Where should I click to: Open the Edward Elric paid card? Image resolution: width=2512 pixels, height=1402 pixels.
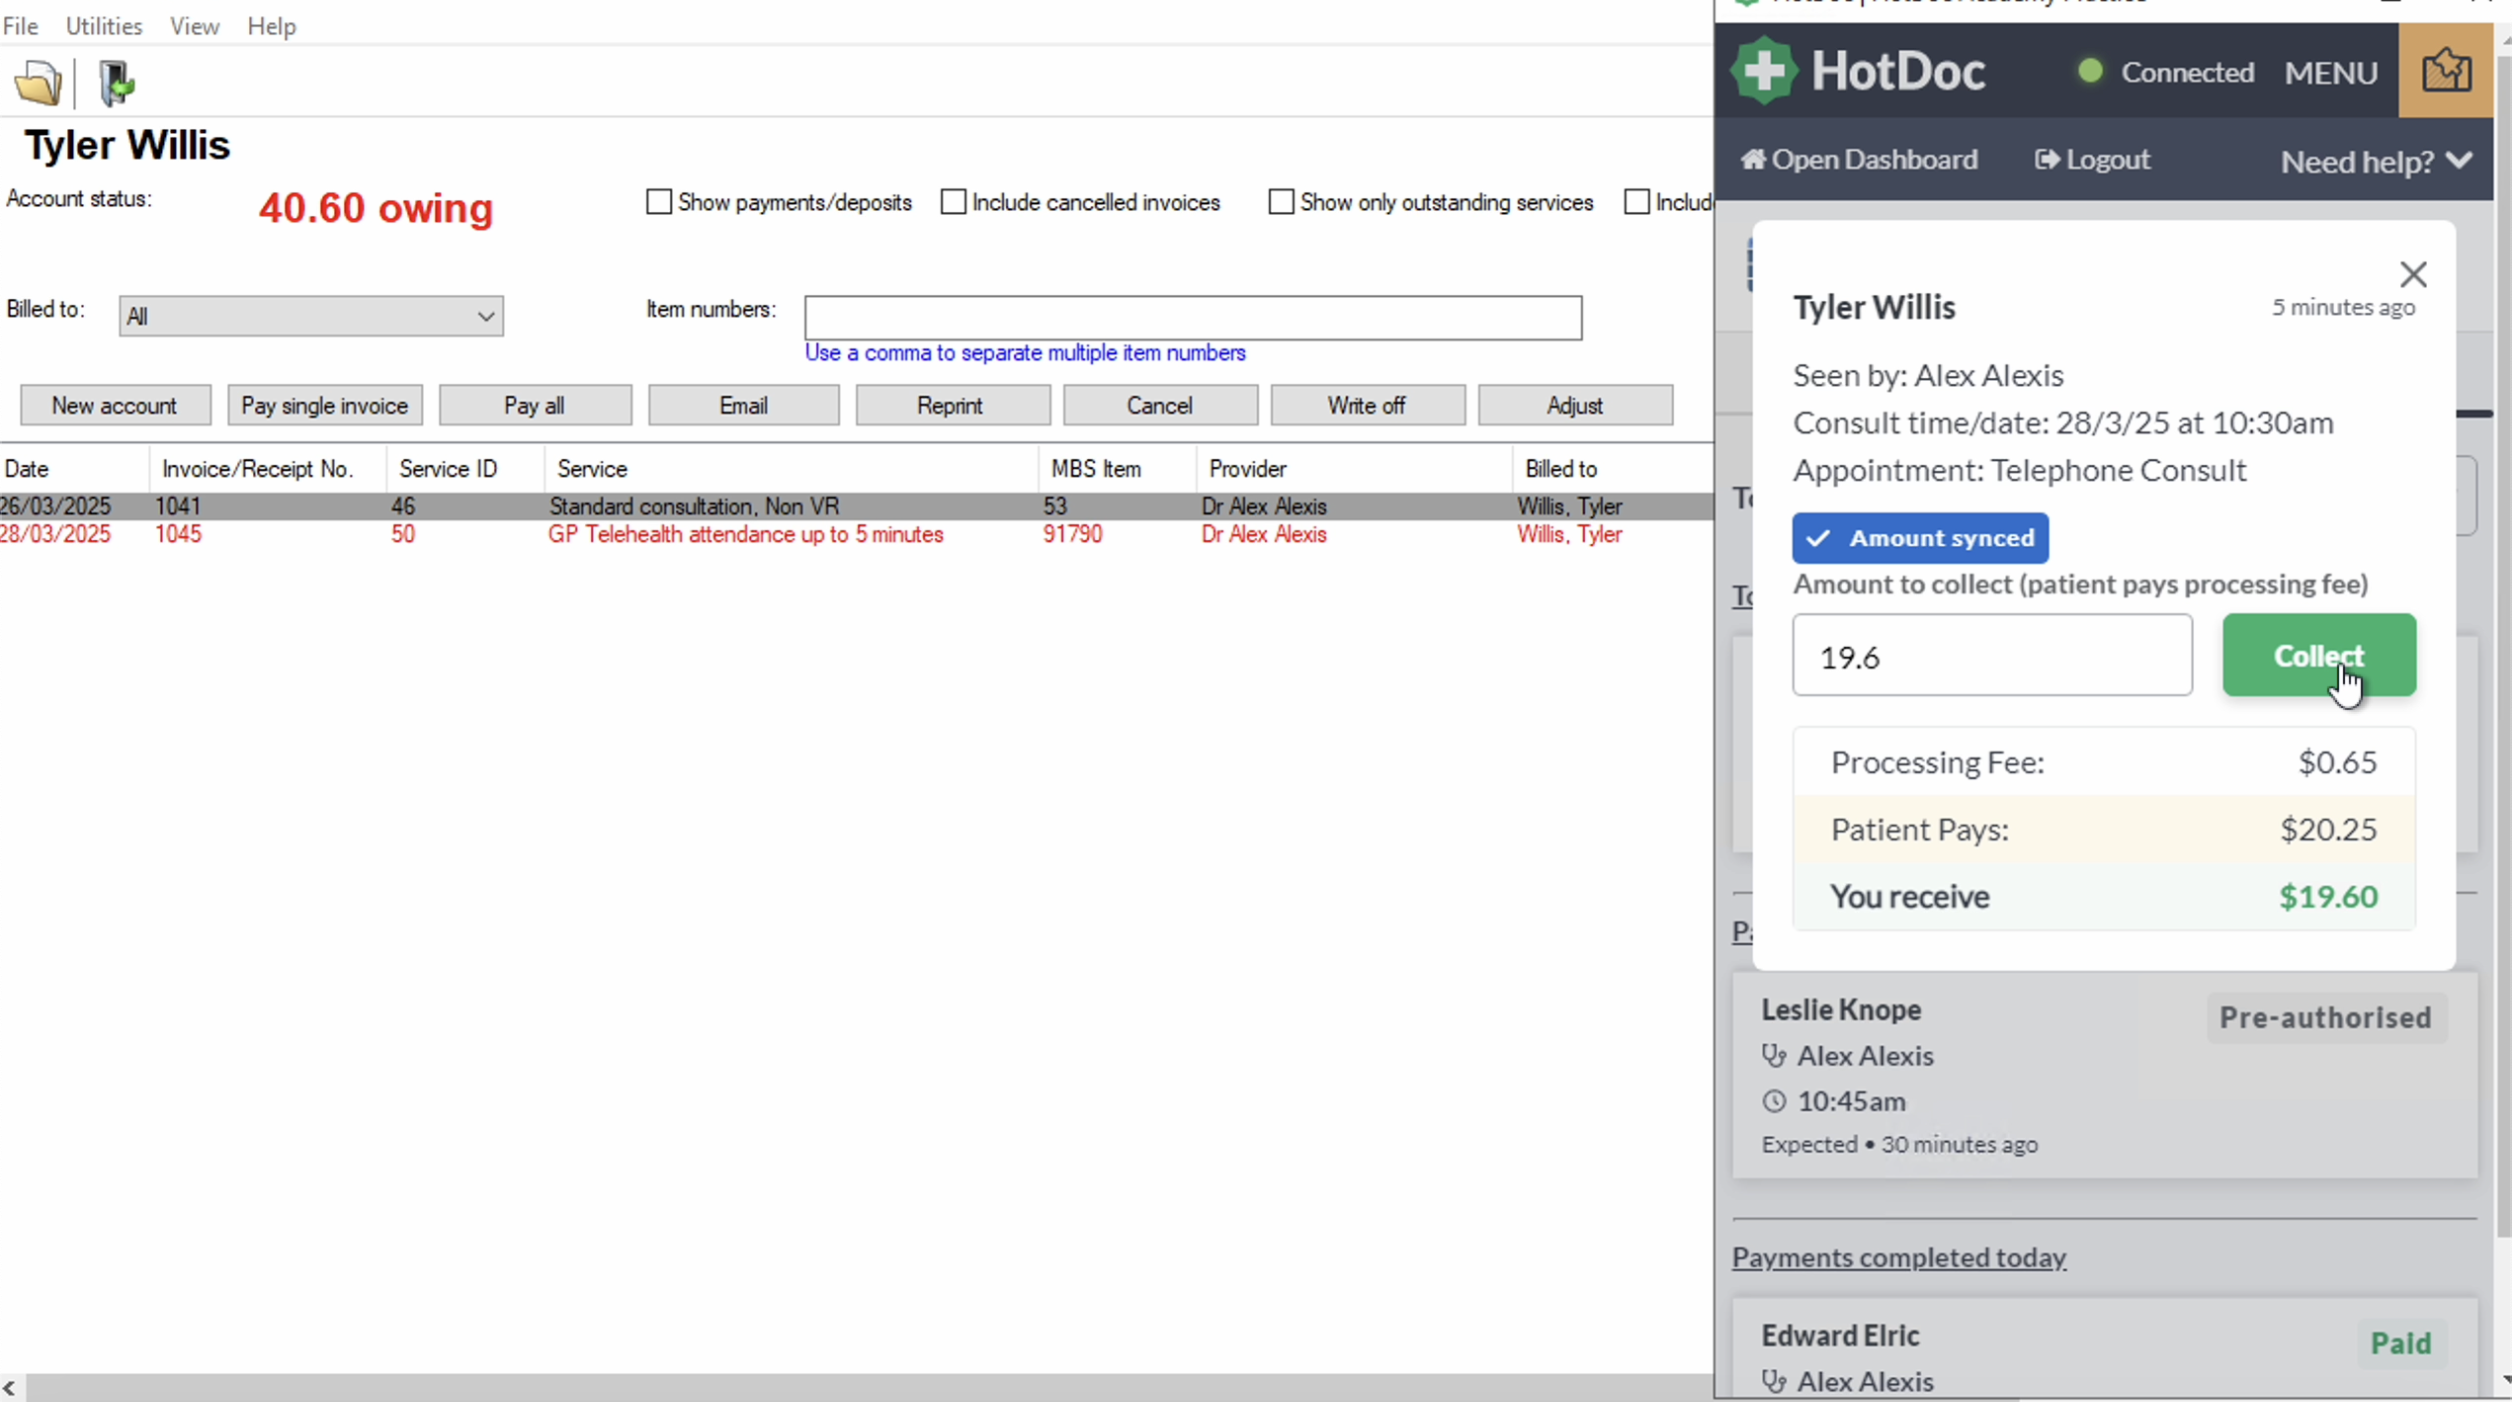[2105, 1348]
